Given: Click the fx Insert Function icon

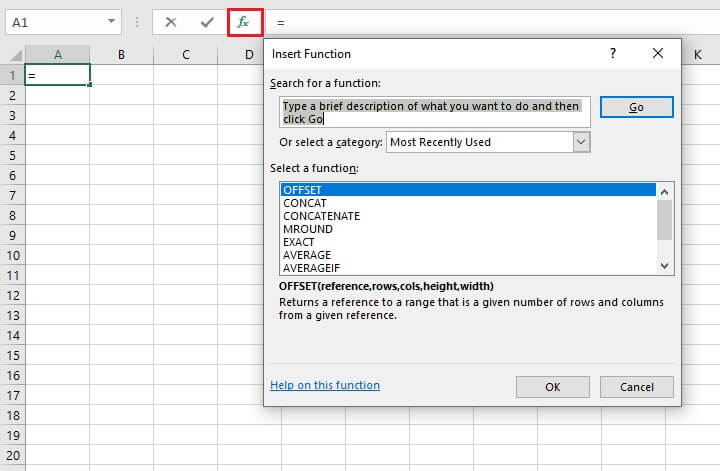Looking at the screenshot, I should click(x=245, y=21).
